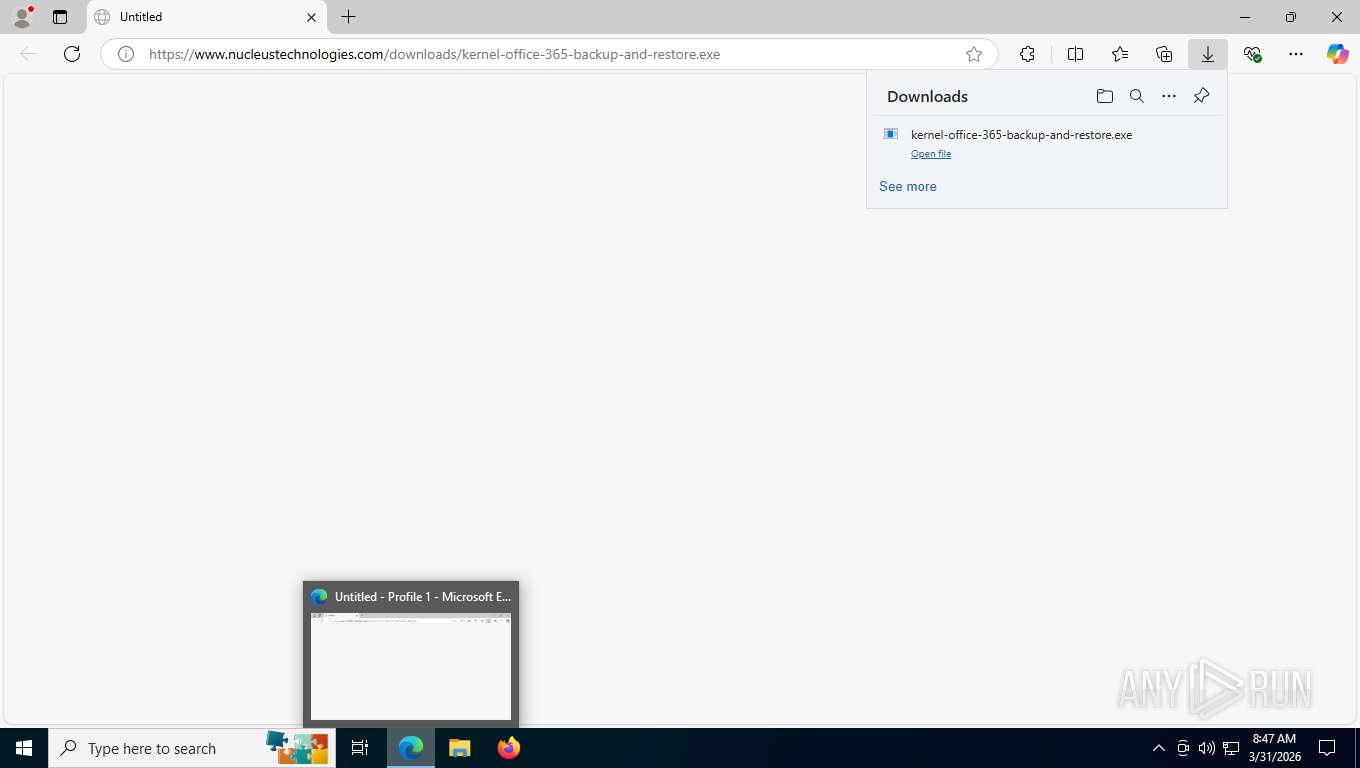Click the downloaded exe file icon
The image size is (1360, 768).
pos(891,134)
